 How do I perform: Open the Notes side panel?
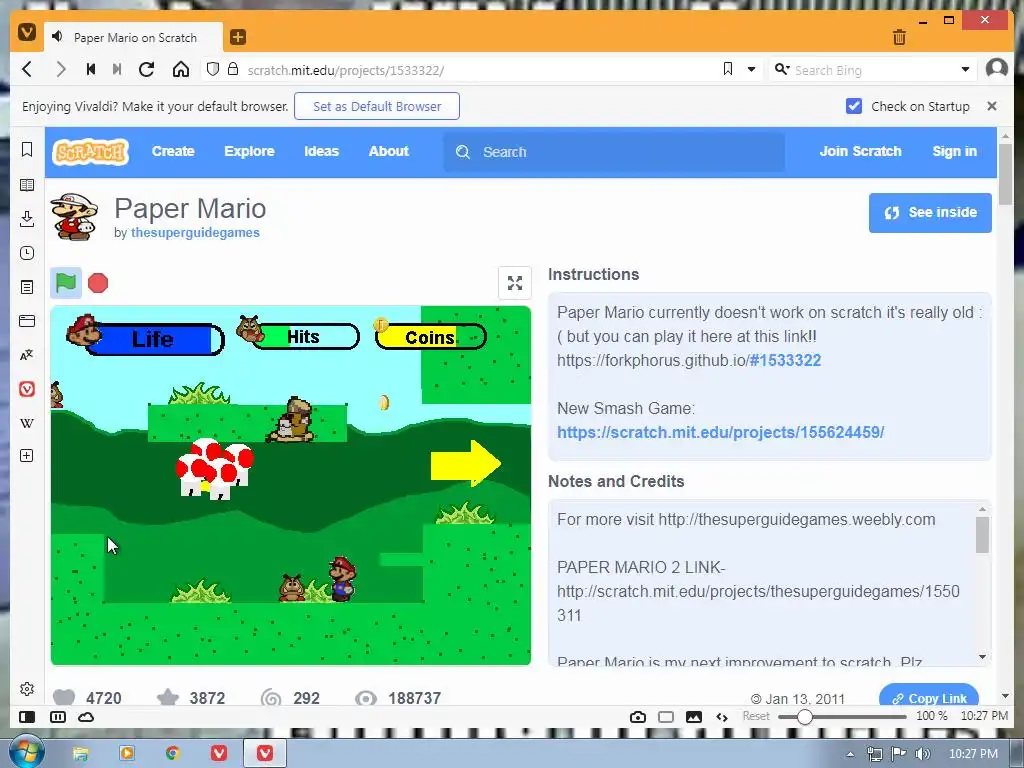pos(27,287)
